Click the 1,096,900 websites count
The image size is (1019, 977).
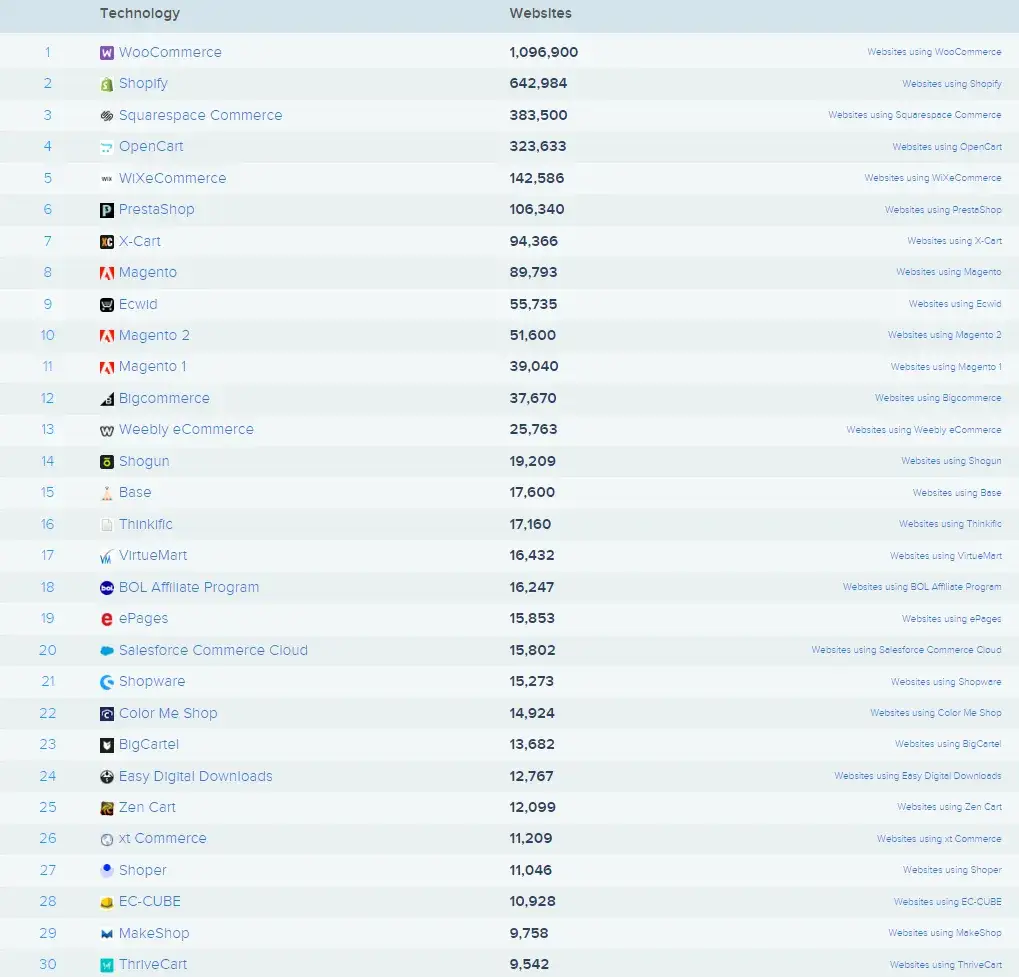[543, 52]
